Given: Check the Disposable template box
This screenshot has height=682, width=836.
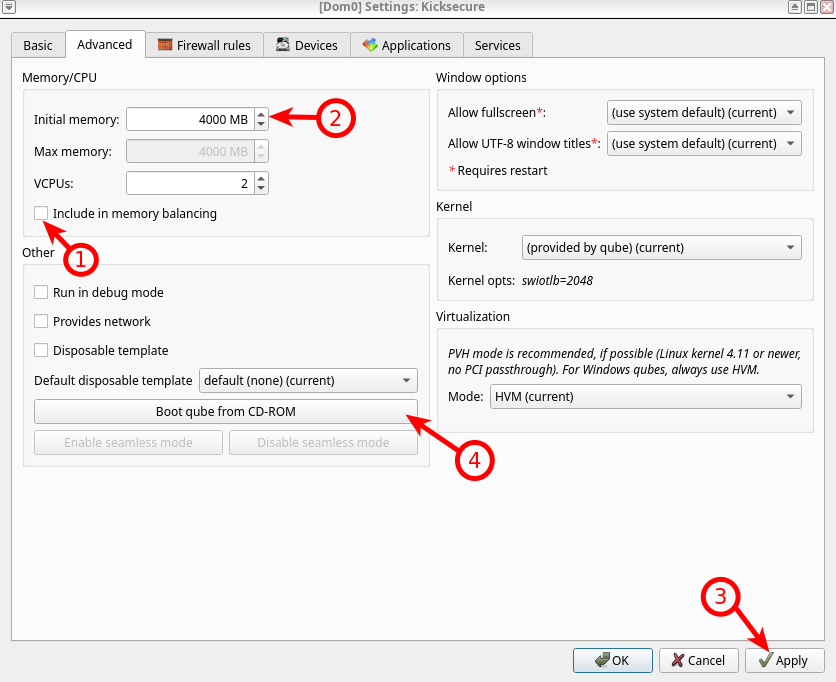Looking at the screenshot, I should coord(41,351).
